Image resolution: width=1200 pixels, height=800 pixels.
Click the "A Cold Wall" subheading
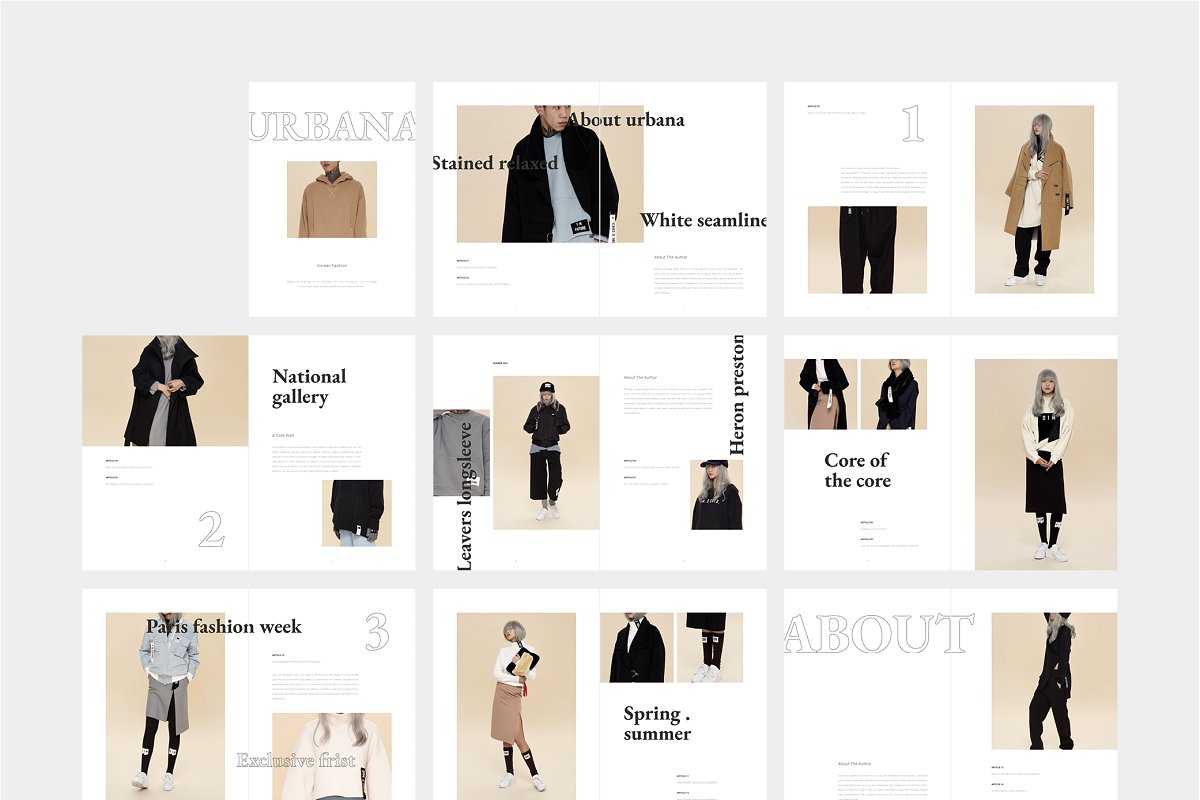283,436
